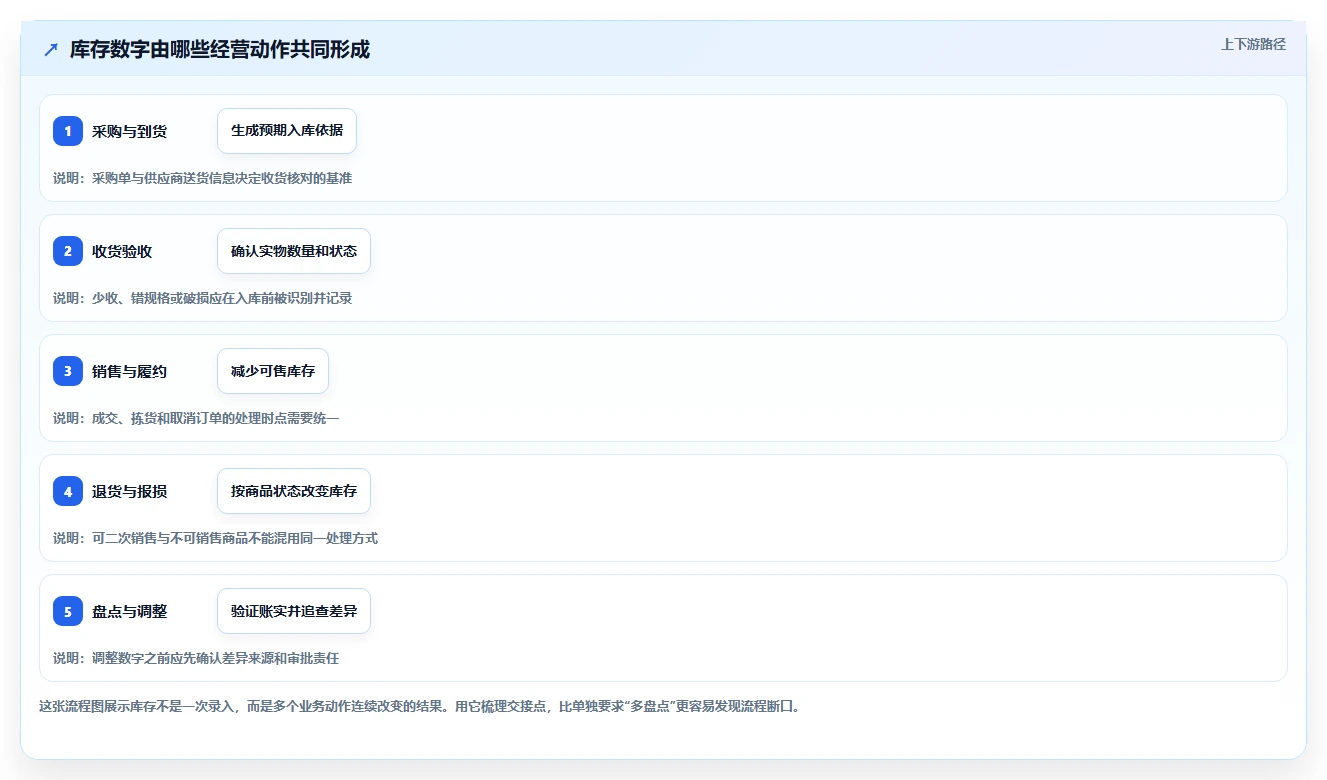Click the note about 调整数字之前应先确认差异来源

[x=196, y=658]
